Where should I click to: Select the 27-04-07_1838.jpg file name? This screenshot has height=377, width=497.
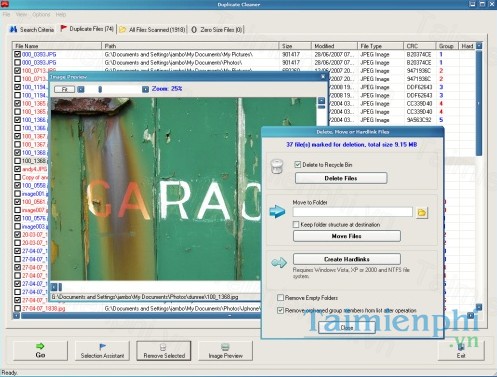[44, 308]
